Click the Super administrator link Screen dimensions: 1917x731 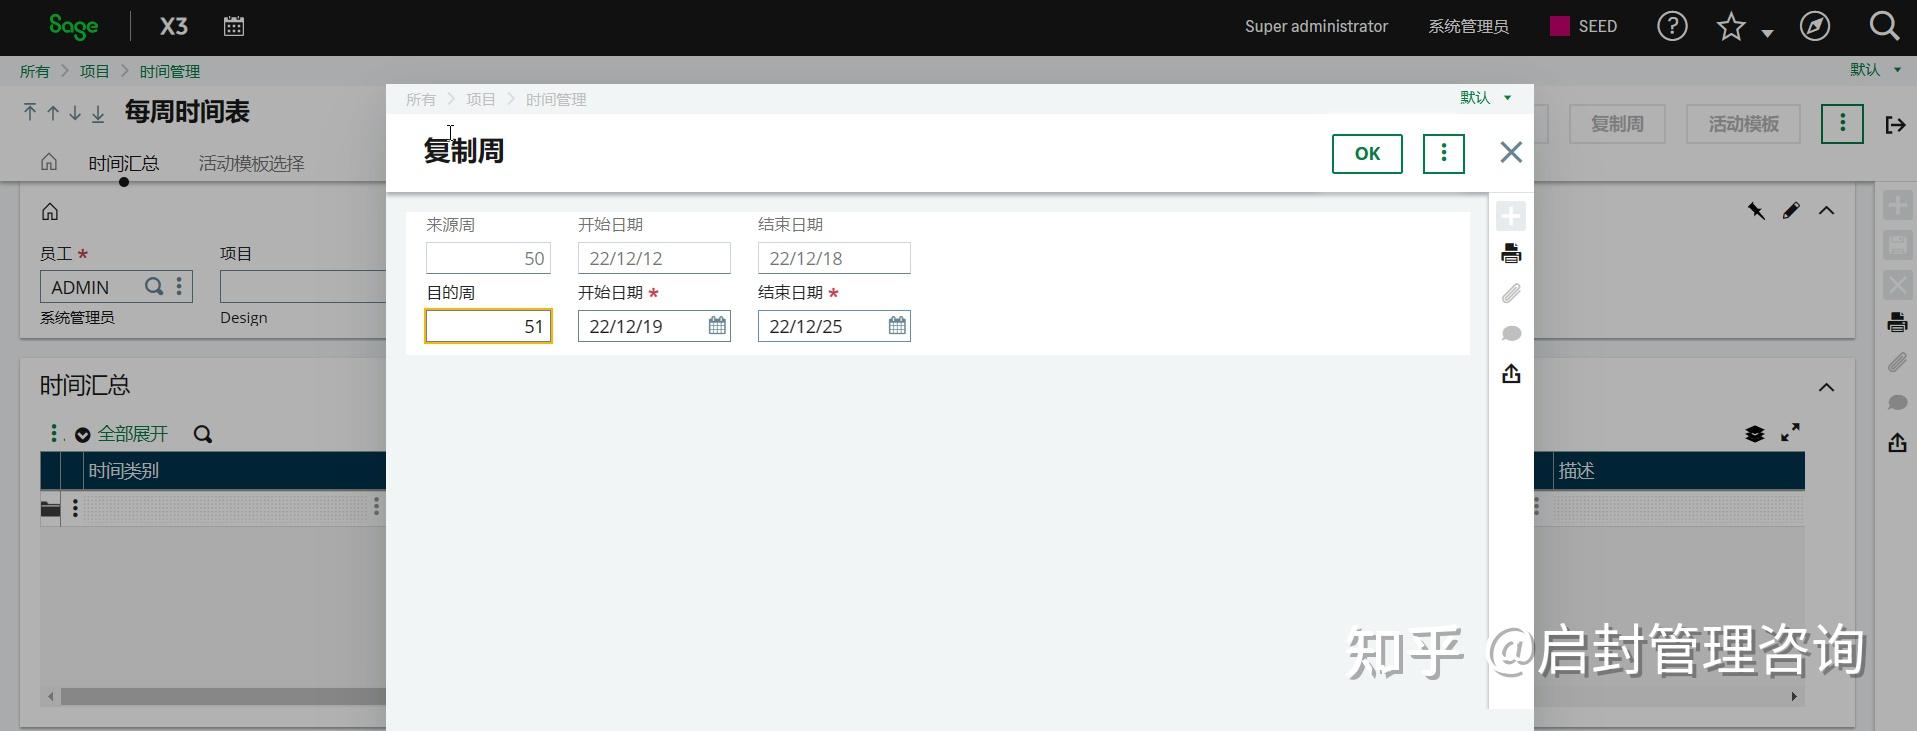pyautogui.click(x=1316, y=26)
